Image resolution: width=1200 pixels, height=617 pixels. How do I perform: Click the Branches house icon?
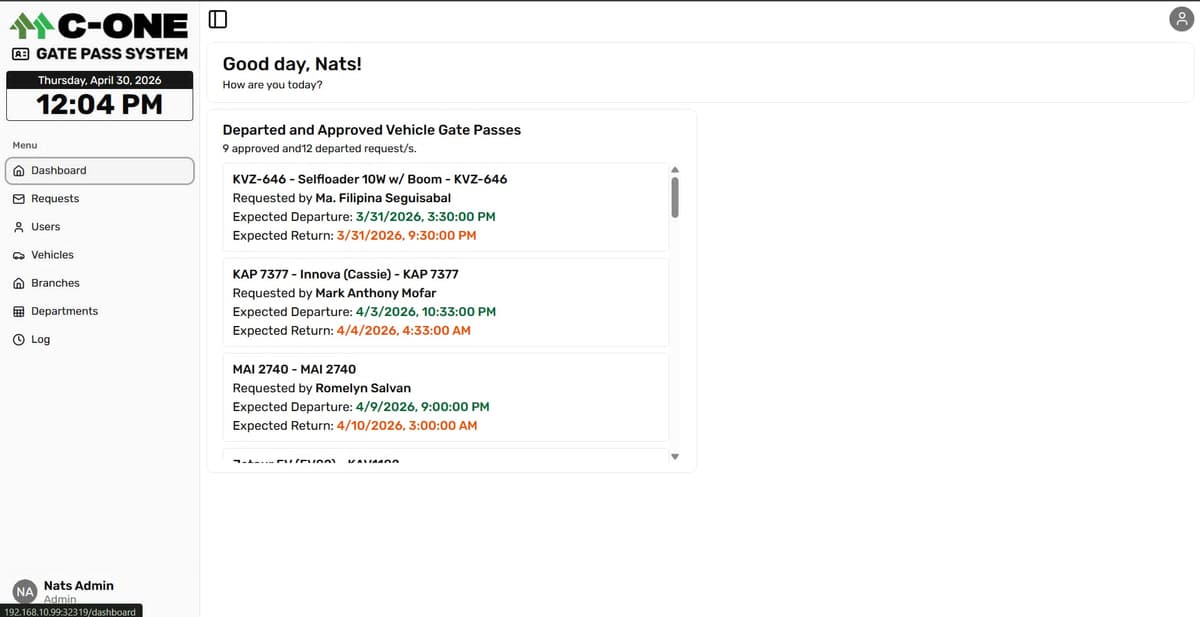[x=19, y=283]
